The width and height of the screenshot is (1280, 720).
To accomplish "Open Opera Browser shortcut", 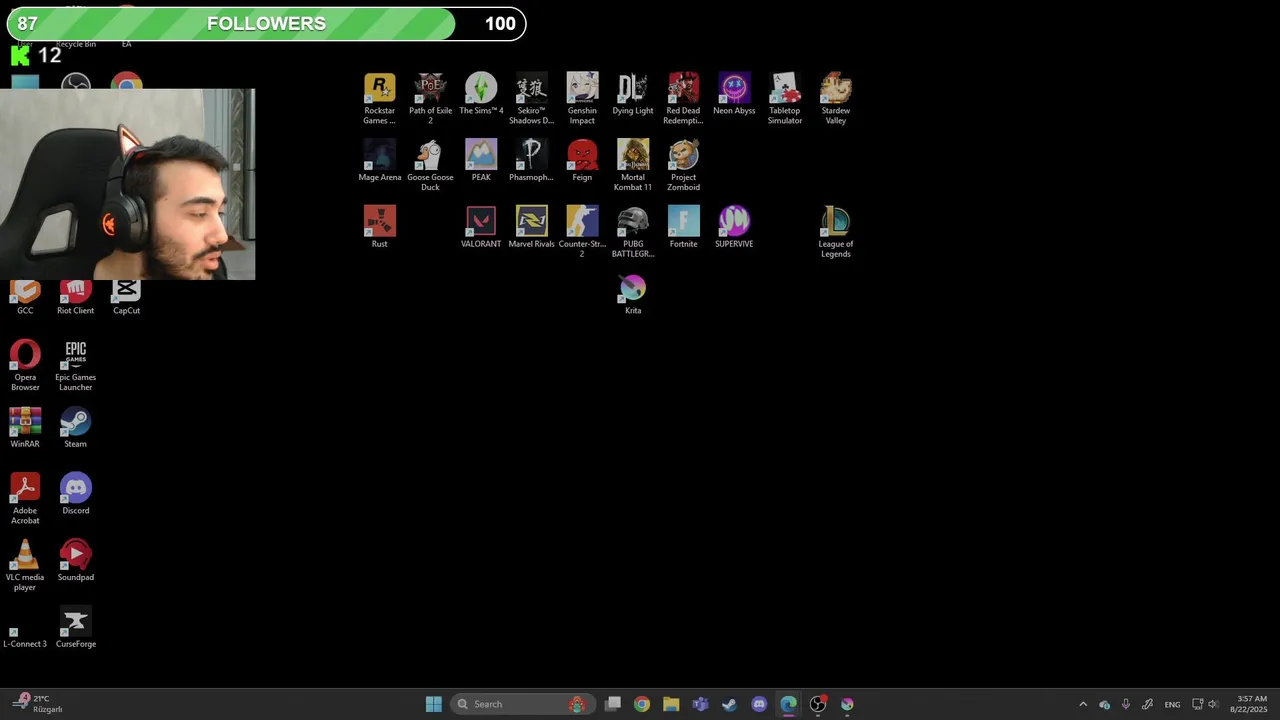I will (x=25, y=365).
